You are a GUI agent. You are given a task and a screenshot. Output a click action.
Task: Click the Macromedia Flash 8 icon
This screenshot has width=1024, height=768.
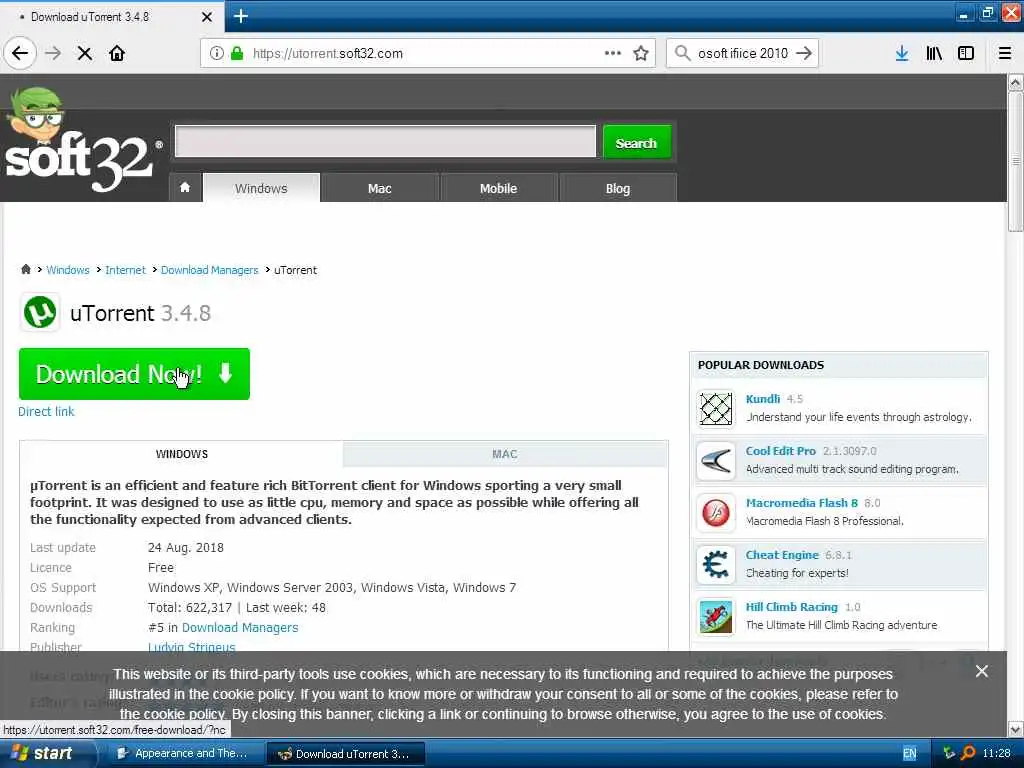click(716, 513)
